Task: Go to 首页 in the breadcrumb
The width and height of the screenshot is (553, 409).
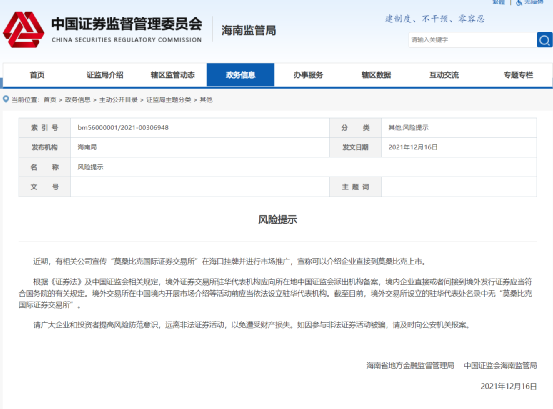Action: point(50,100)
